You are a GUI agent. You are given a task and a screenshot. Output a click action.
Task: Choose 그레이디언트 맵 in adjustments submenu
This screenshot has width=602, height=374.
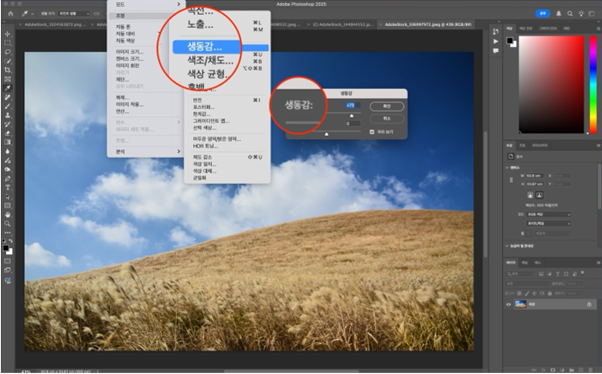point(211,121)
